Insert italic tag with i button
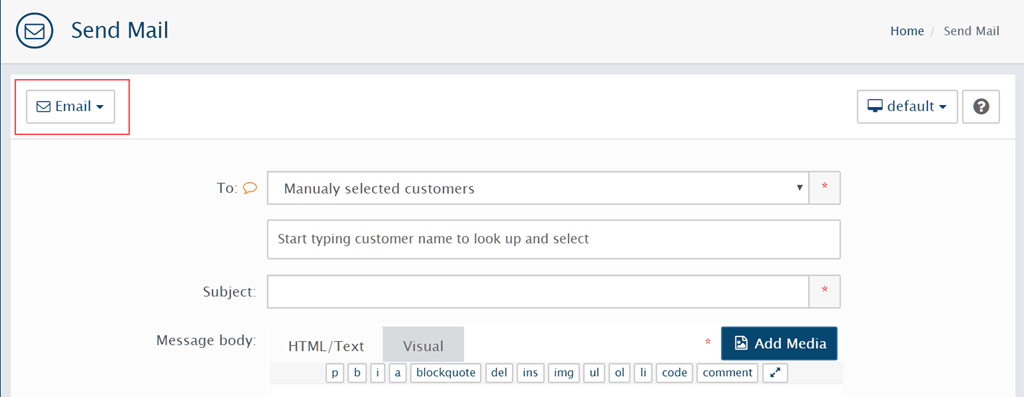Image resolution: width=1024 pixels, height=397 pixels. pos(377,373)
